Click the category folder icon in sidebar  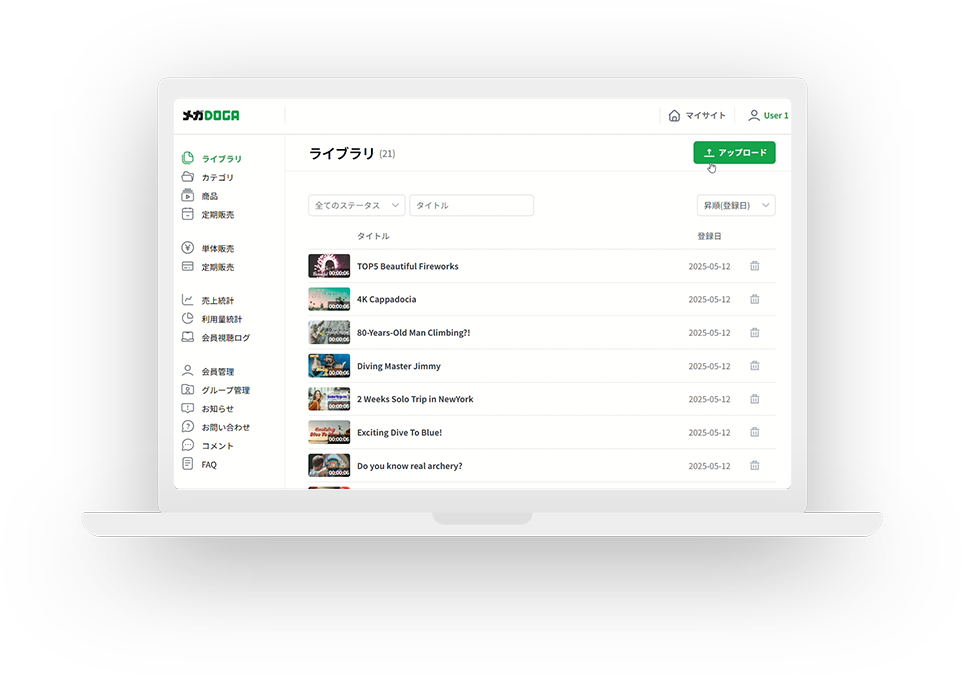click(188, 177)
